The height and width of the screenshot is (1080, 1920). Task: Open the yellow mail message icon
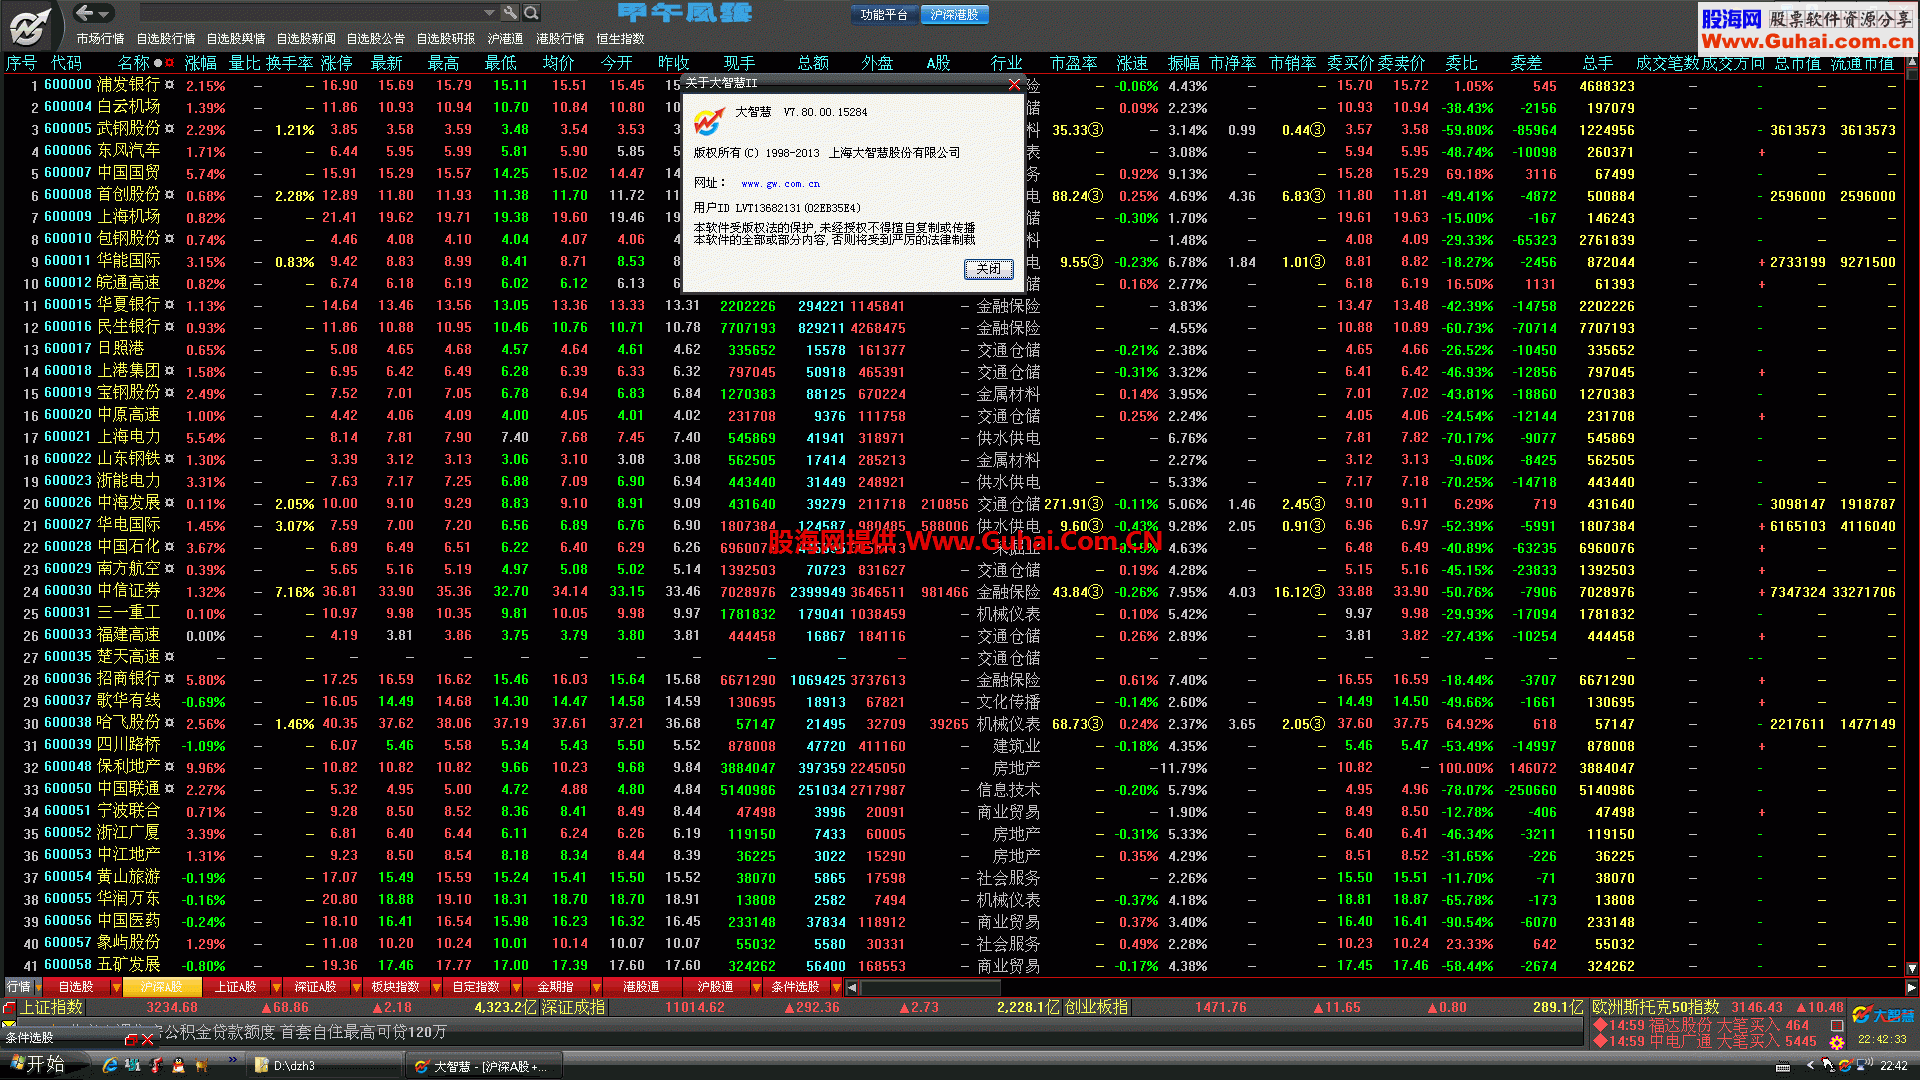tap(9, 1025)
